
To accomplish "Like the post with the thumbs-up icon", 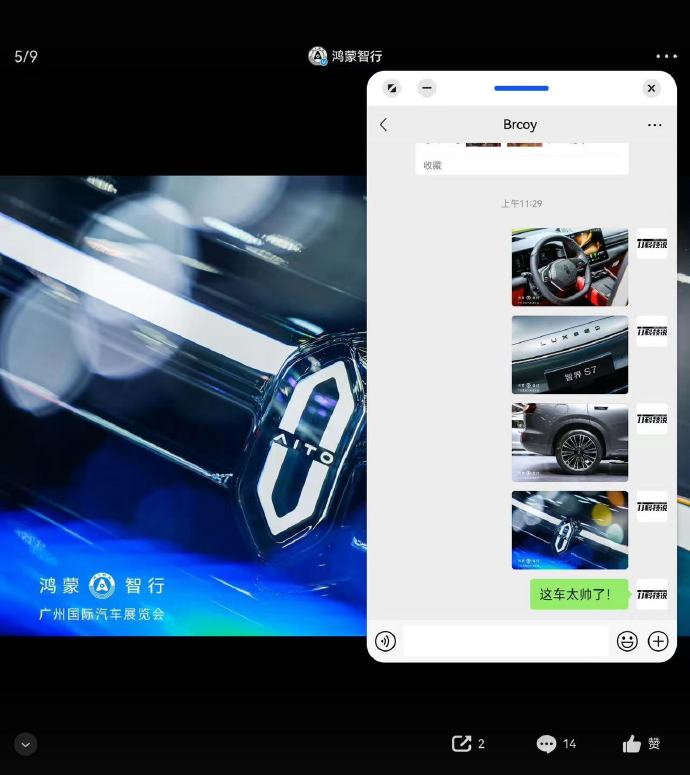I will pyautogui.click(x=632, y=743).
